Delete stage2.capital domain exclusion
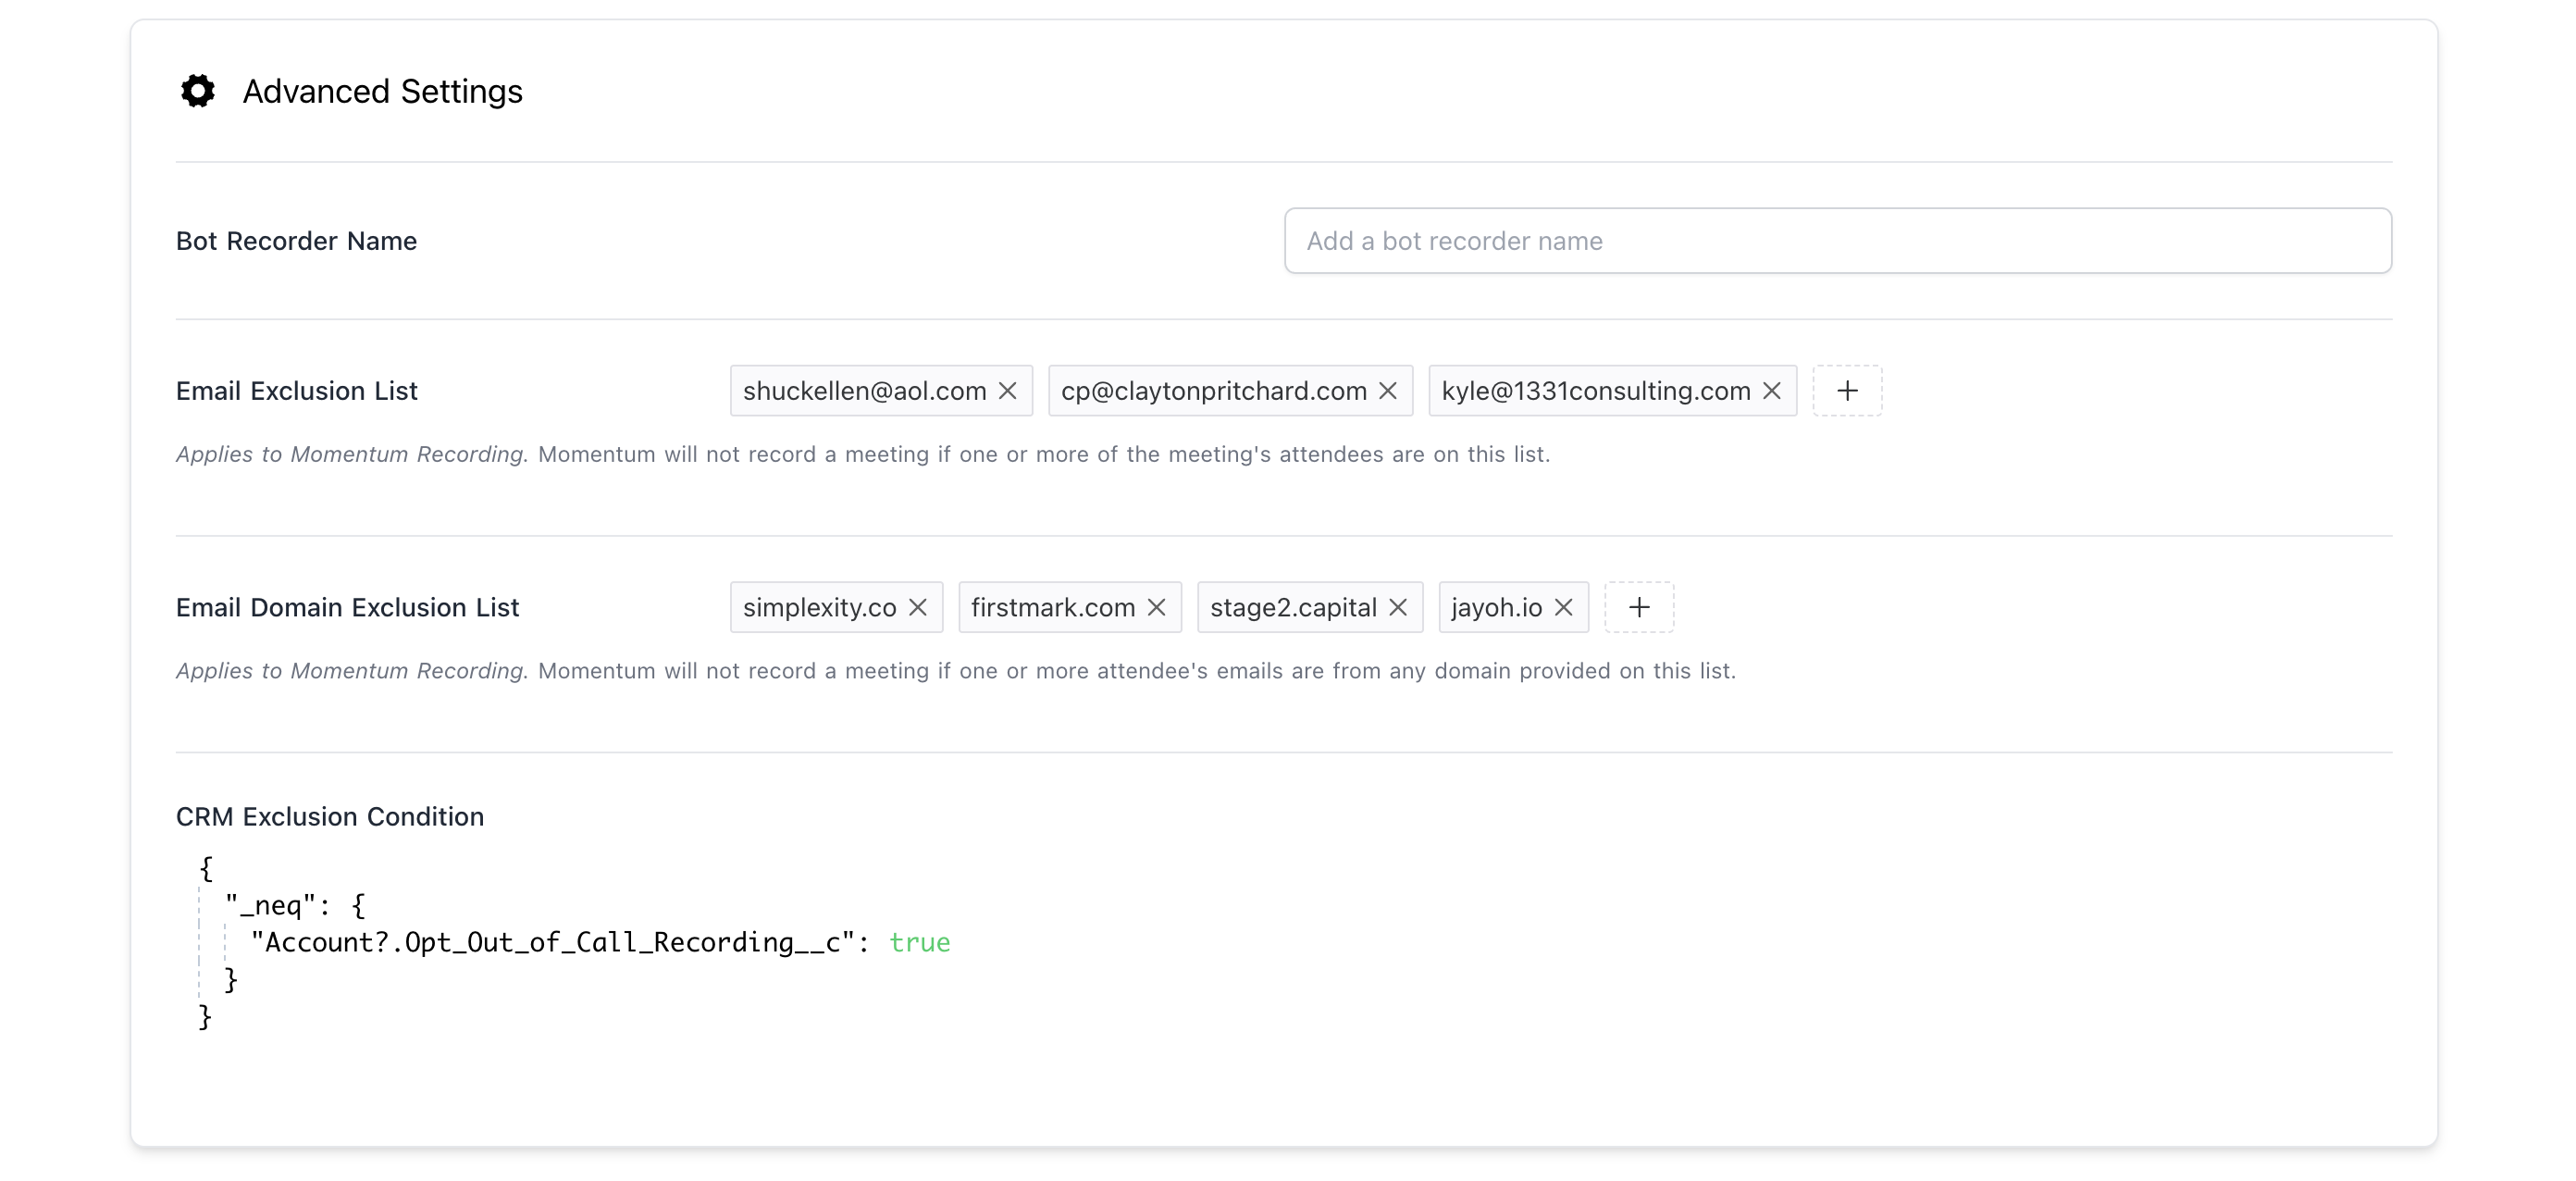The width and height of the screenshot is (2576, 1181). pos(1399,607)
